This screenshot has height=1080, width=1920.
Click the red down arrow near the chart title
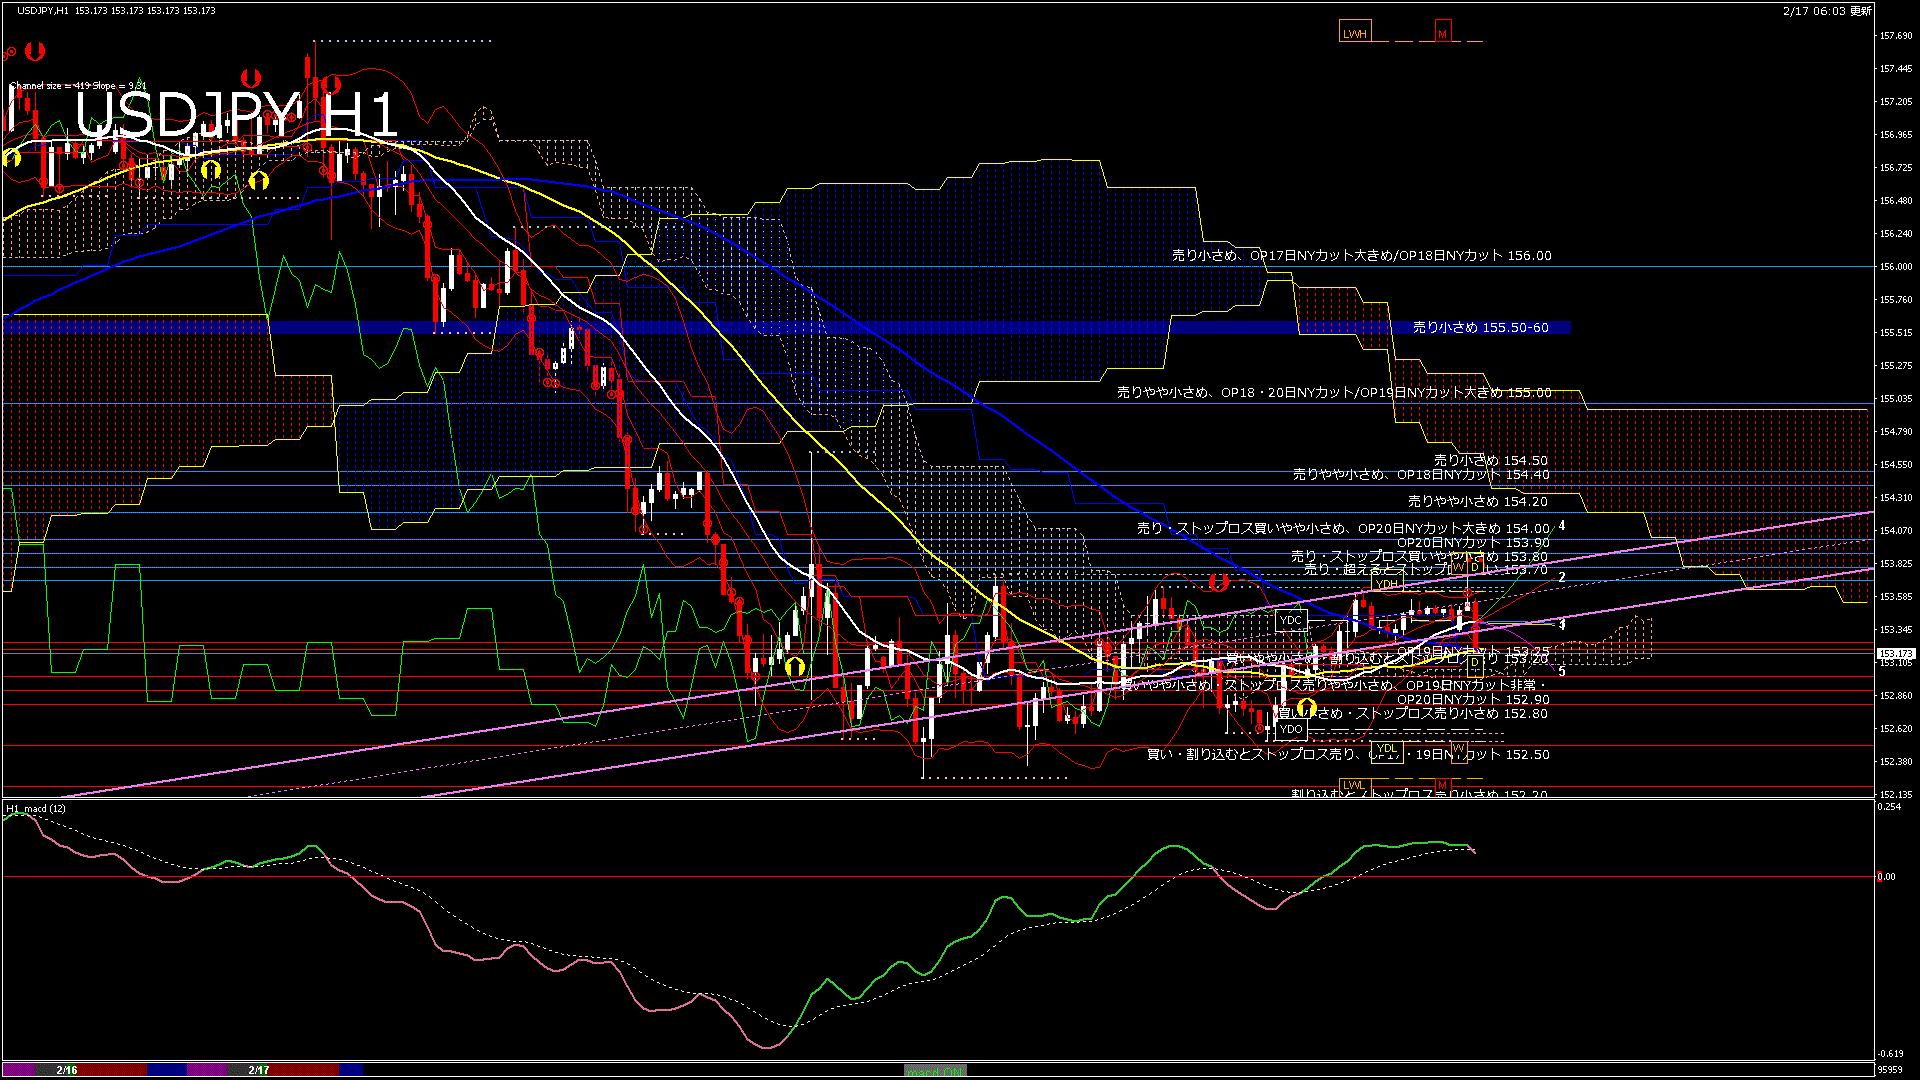[251, 77]
